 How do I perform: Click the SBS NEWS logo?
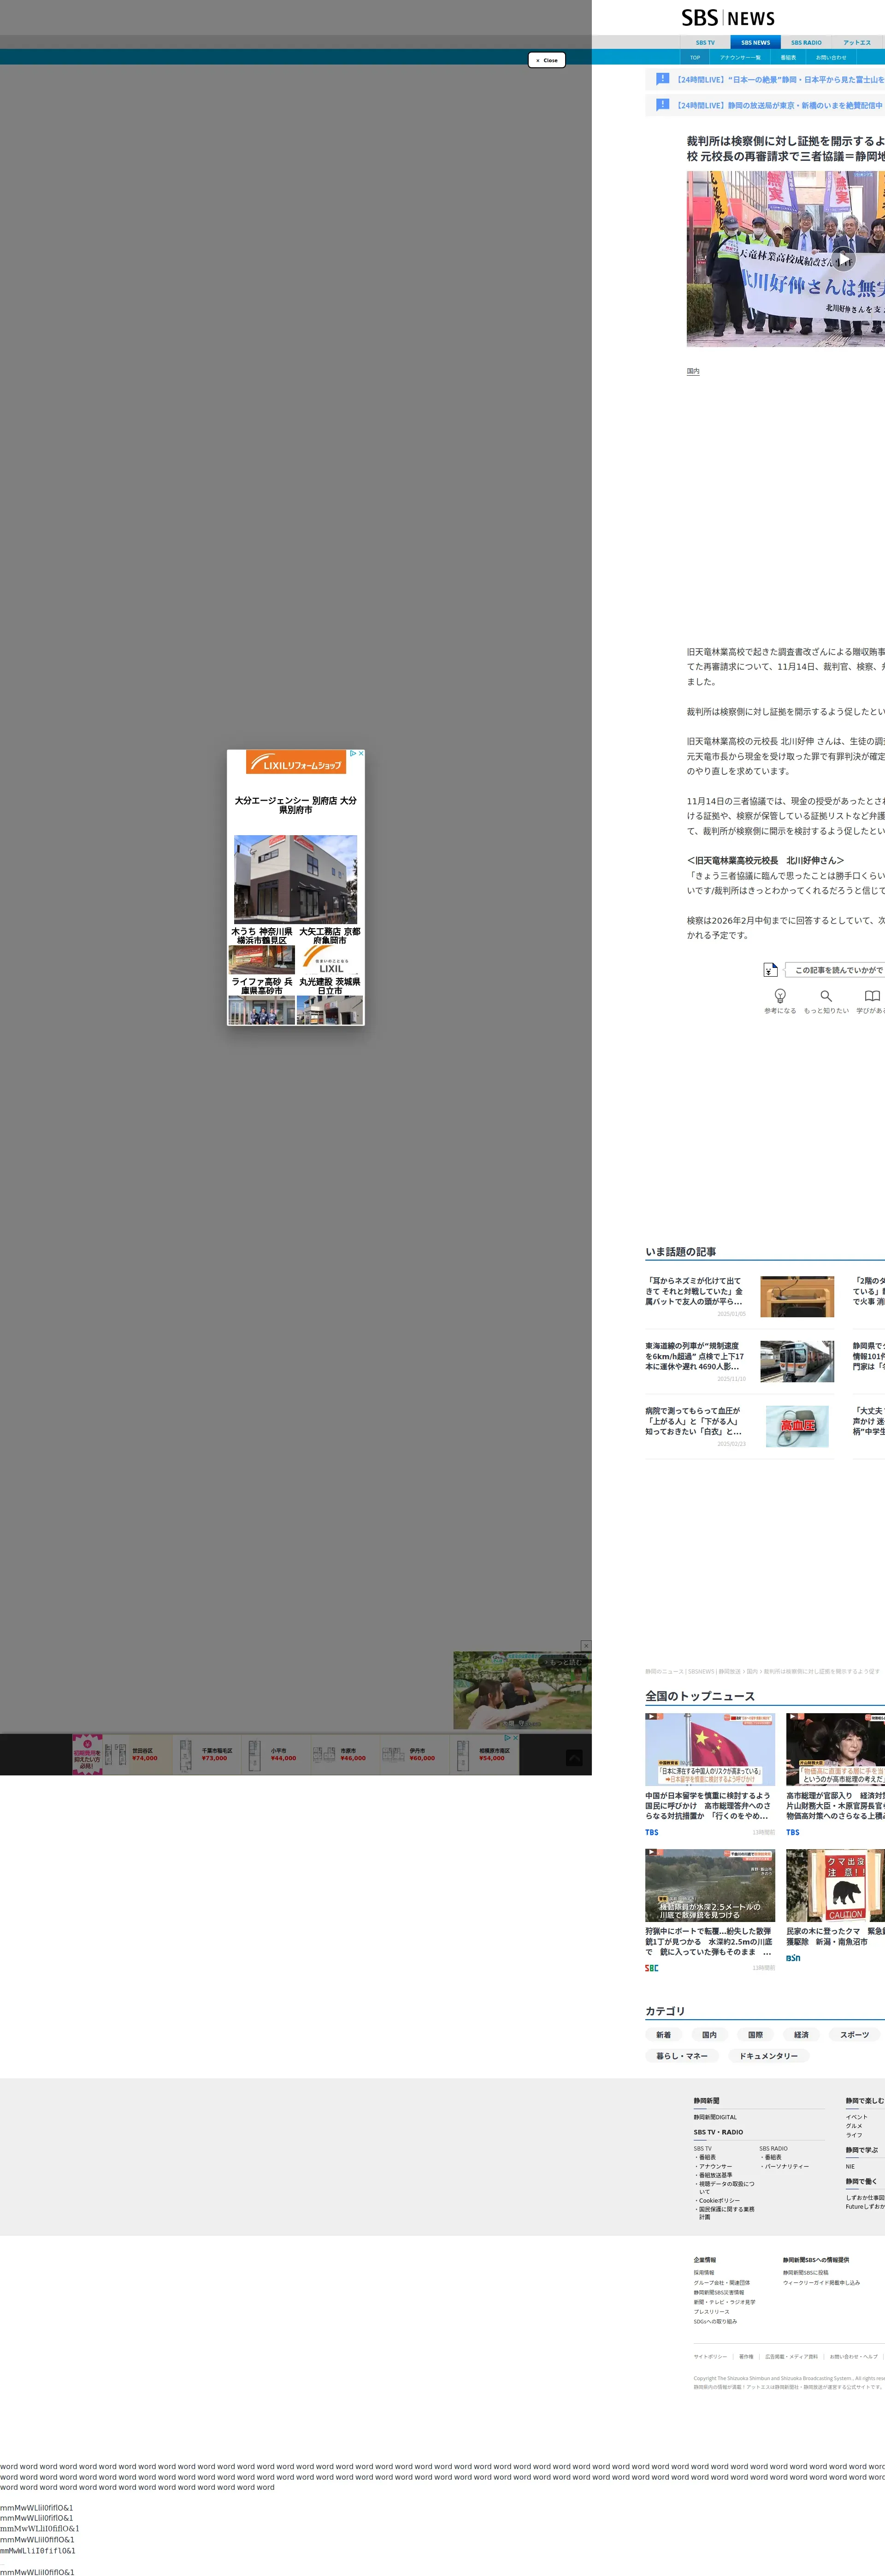pyautogui.click(x=728, y=18)
